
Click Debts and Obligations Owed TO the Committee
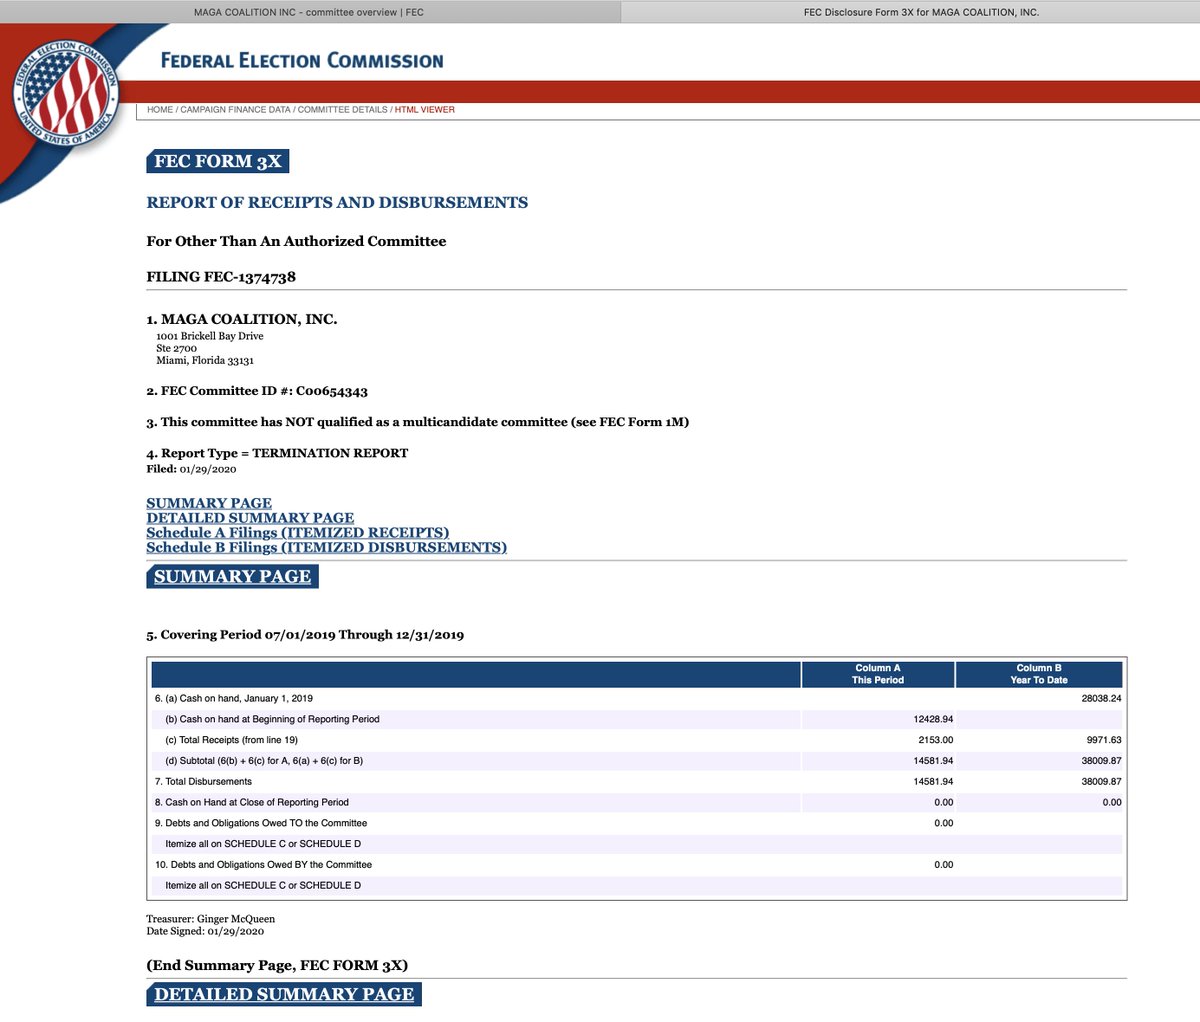click(x=261, y=824)
